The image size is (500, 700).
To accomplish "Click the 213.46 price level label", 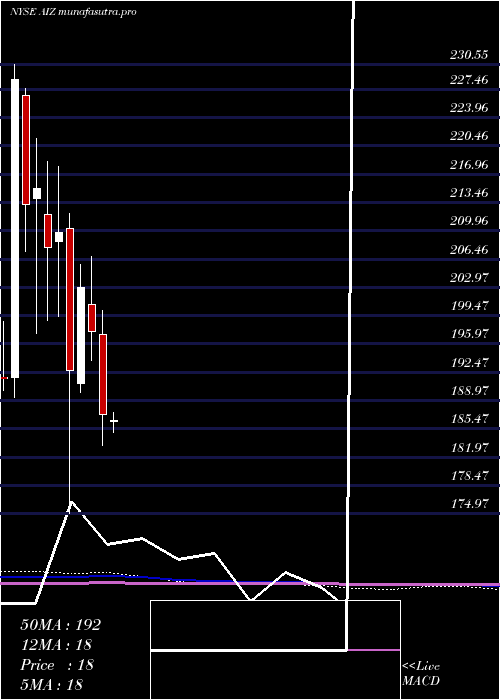I will tap(469, 193).
